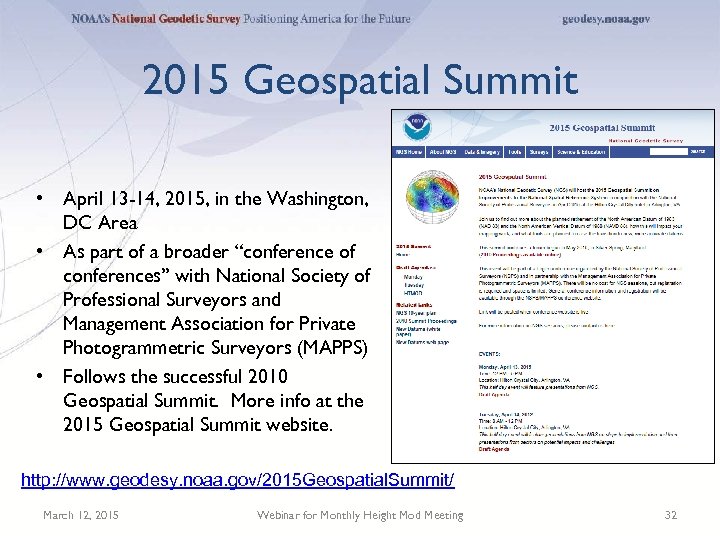Open Tuesday link under Draft Agendas
This screenshot has height=540, width=720.
pyautogui.click(x=414, y=285)
